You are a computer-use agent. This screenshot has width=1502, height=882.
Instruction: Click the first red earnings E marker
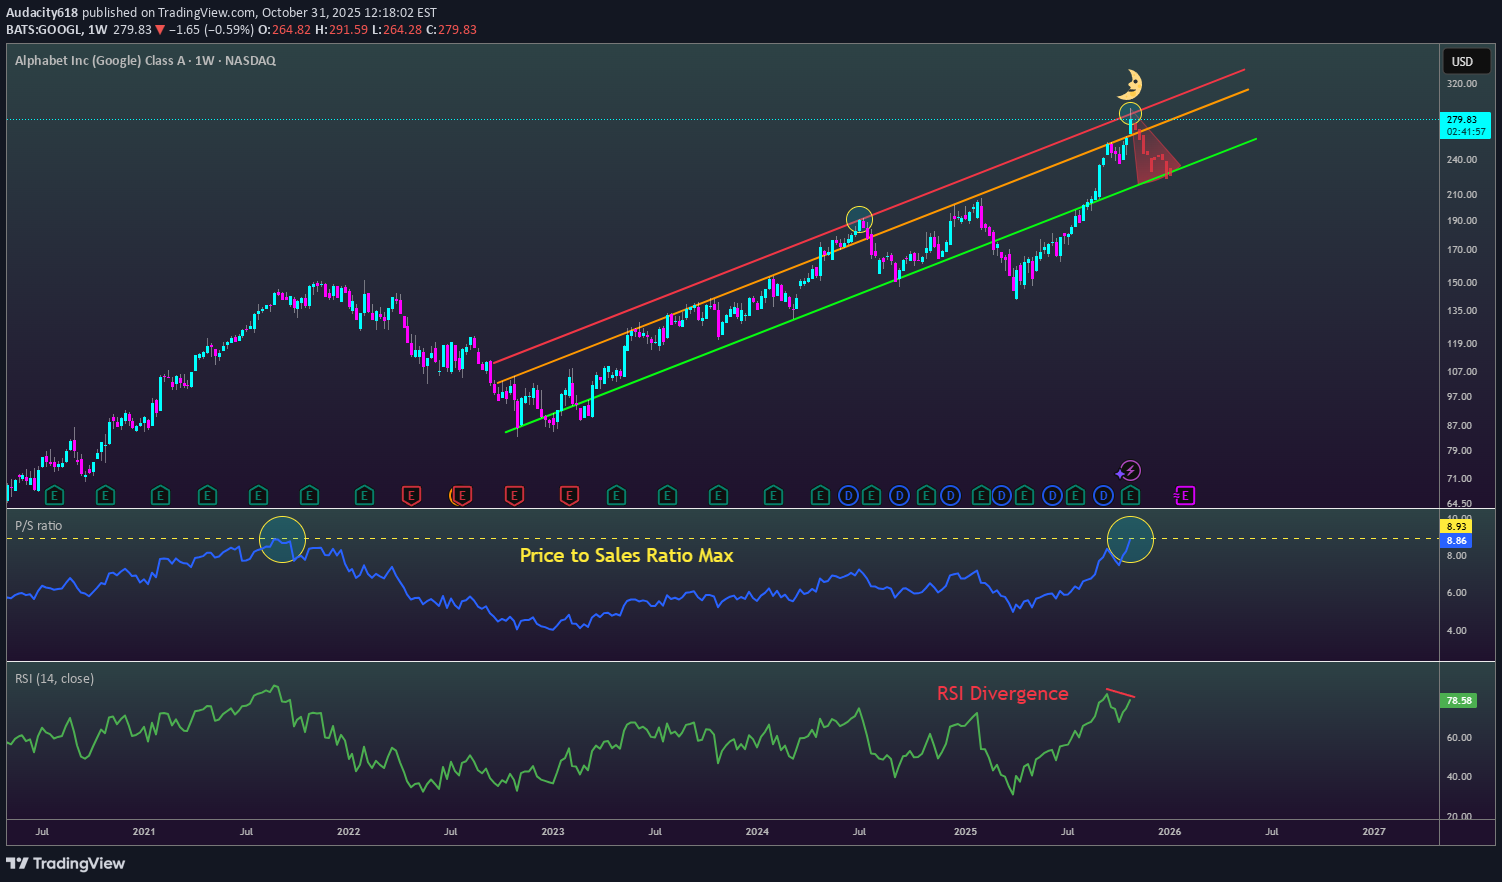(x=410, y=495)
